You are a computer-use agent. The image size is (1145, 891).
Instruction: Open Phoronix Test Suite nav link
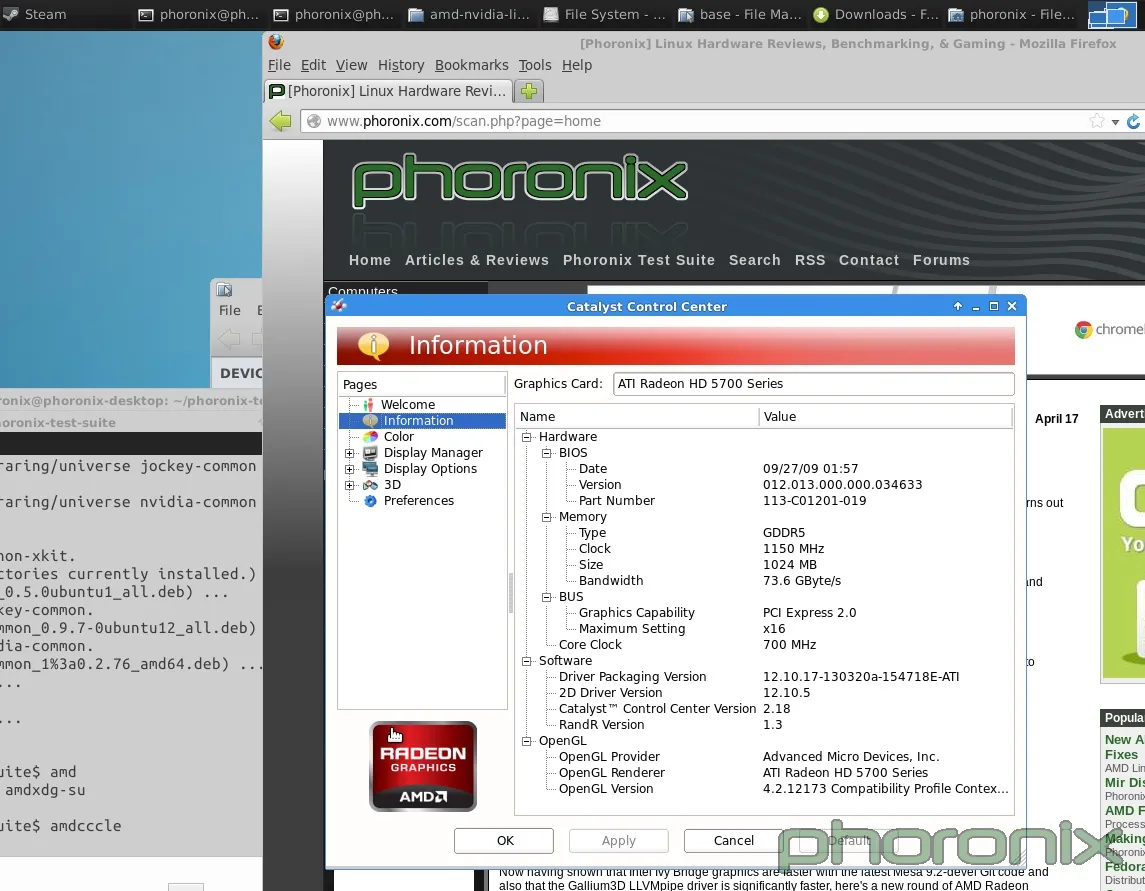click(x=639, y=260)
